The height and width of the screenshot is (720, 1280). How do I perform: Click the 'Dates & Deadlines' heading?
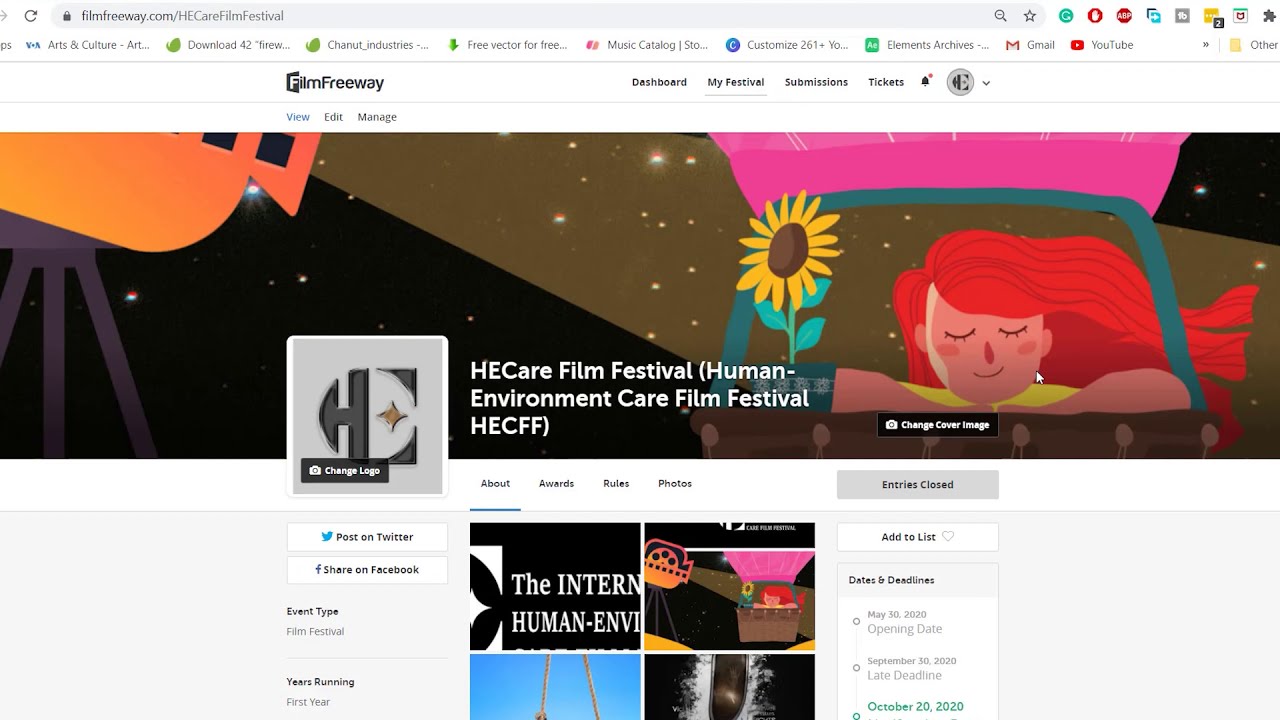pyautogui.click(x=891, y=580)
